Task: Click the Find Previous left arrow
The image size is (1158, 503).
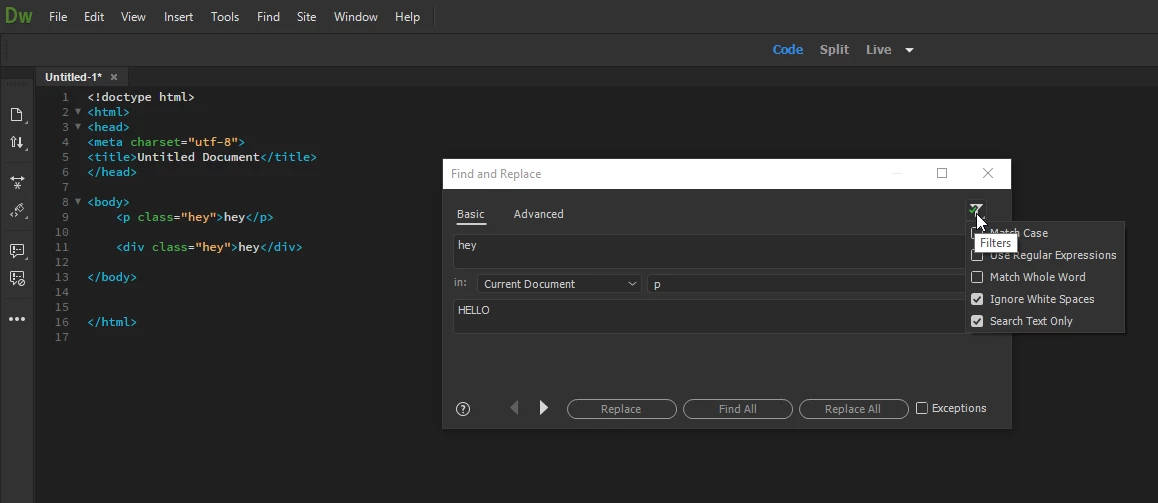Action: tap(515, 408)
